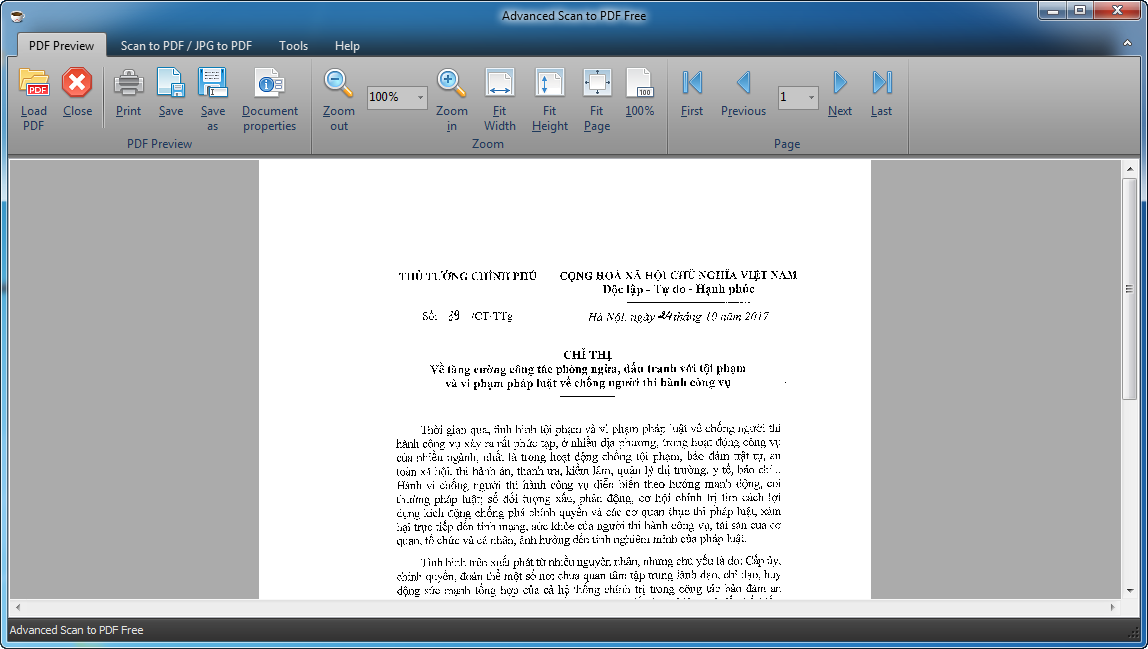Open the Save as option
The image size is (1148, 649).
point(213,84)
